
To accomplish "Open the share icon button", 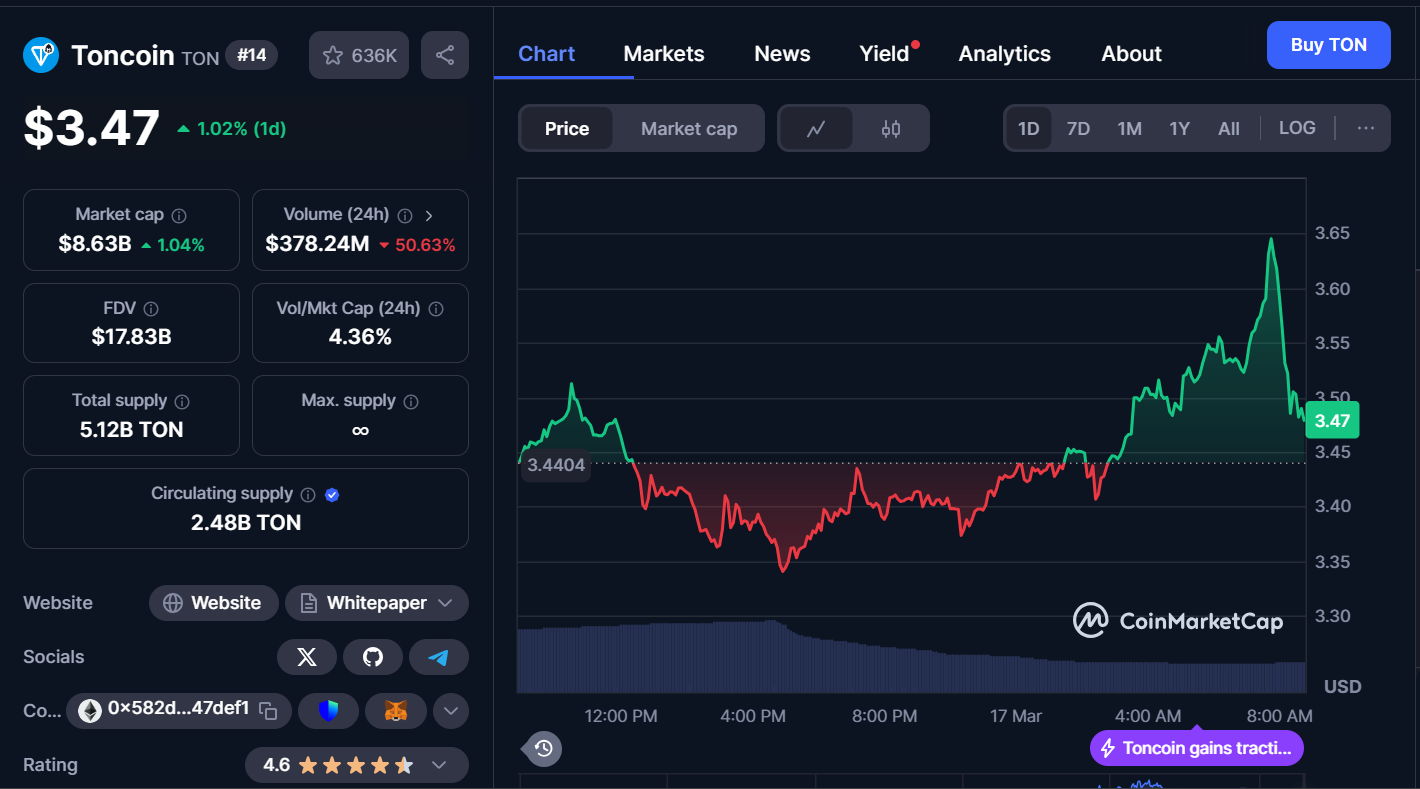I will point(445,55).
